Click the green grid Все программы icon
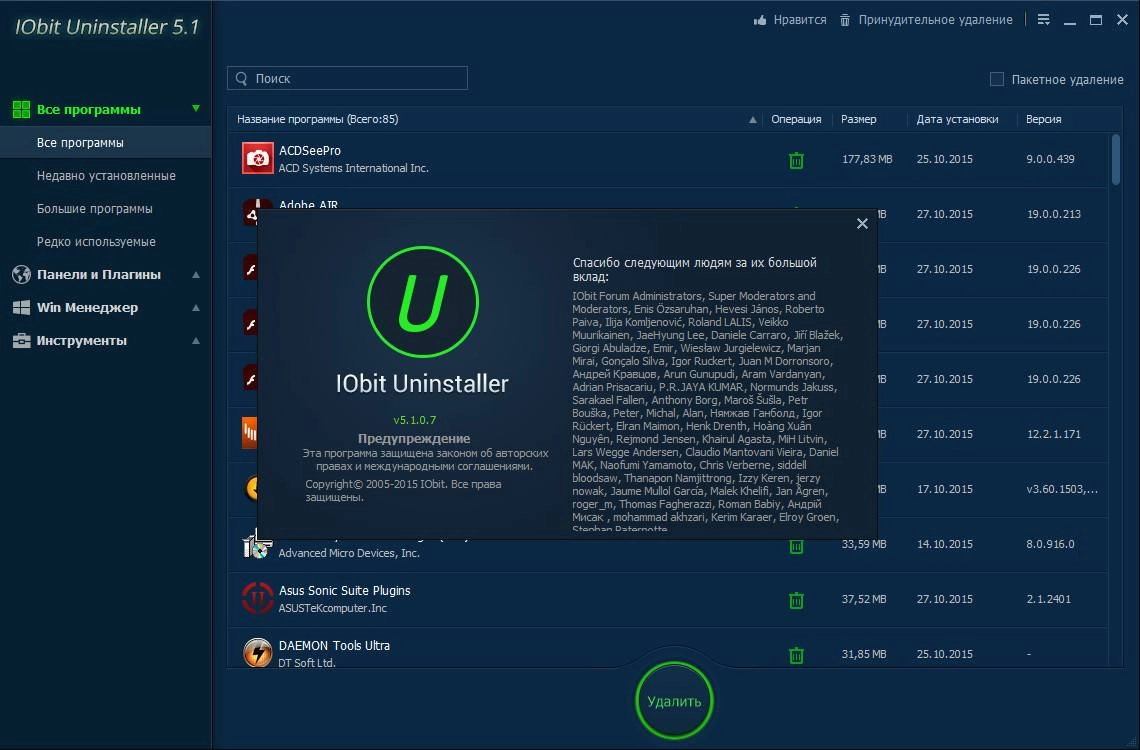The height and width of the screenshot is (750, 1140). click(21, 110)
